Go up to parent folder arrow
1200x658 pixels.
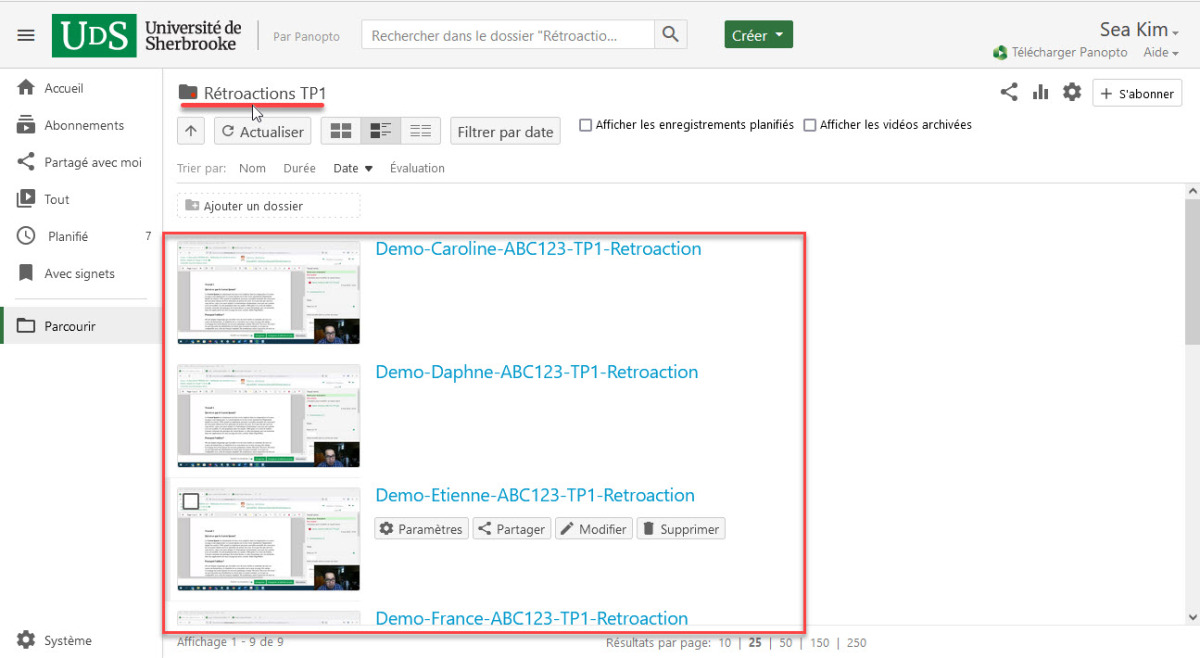[x=191, y=131]
